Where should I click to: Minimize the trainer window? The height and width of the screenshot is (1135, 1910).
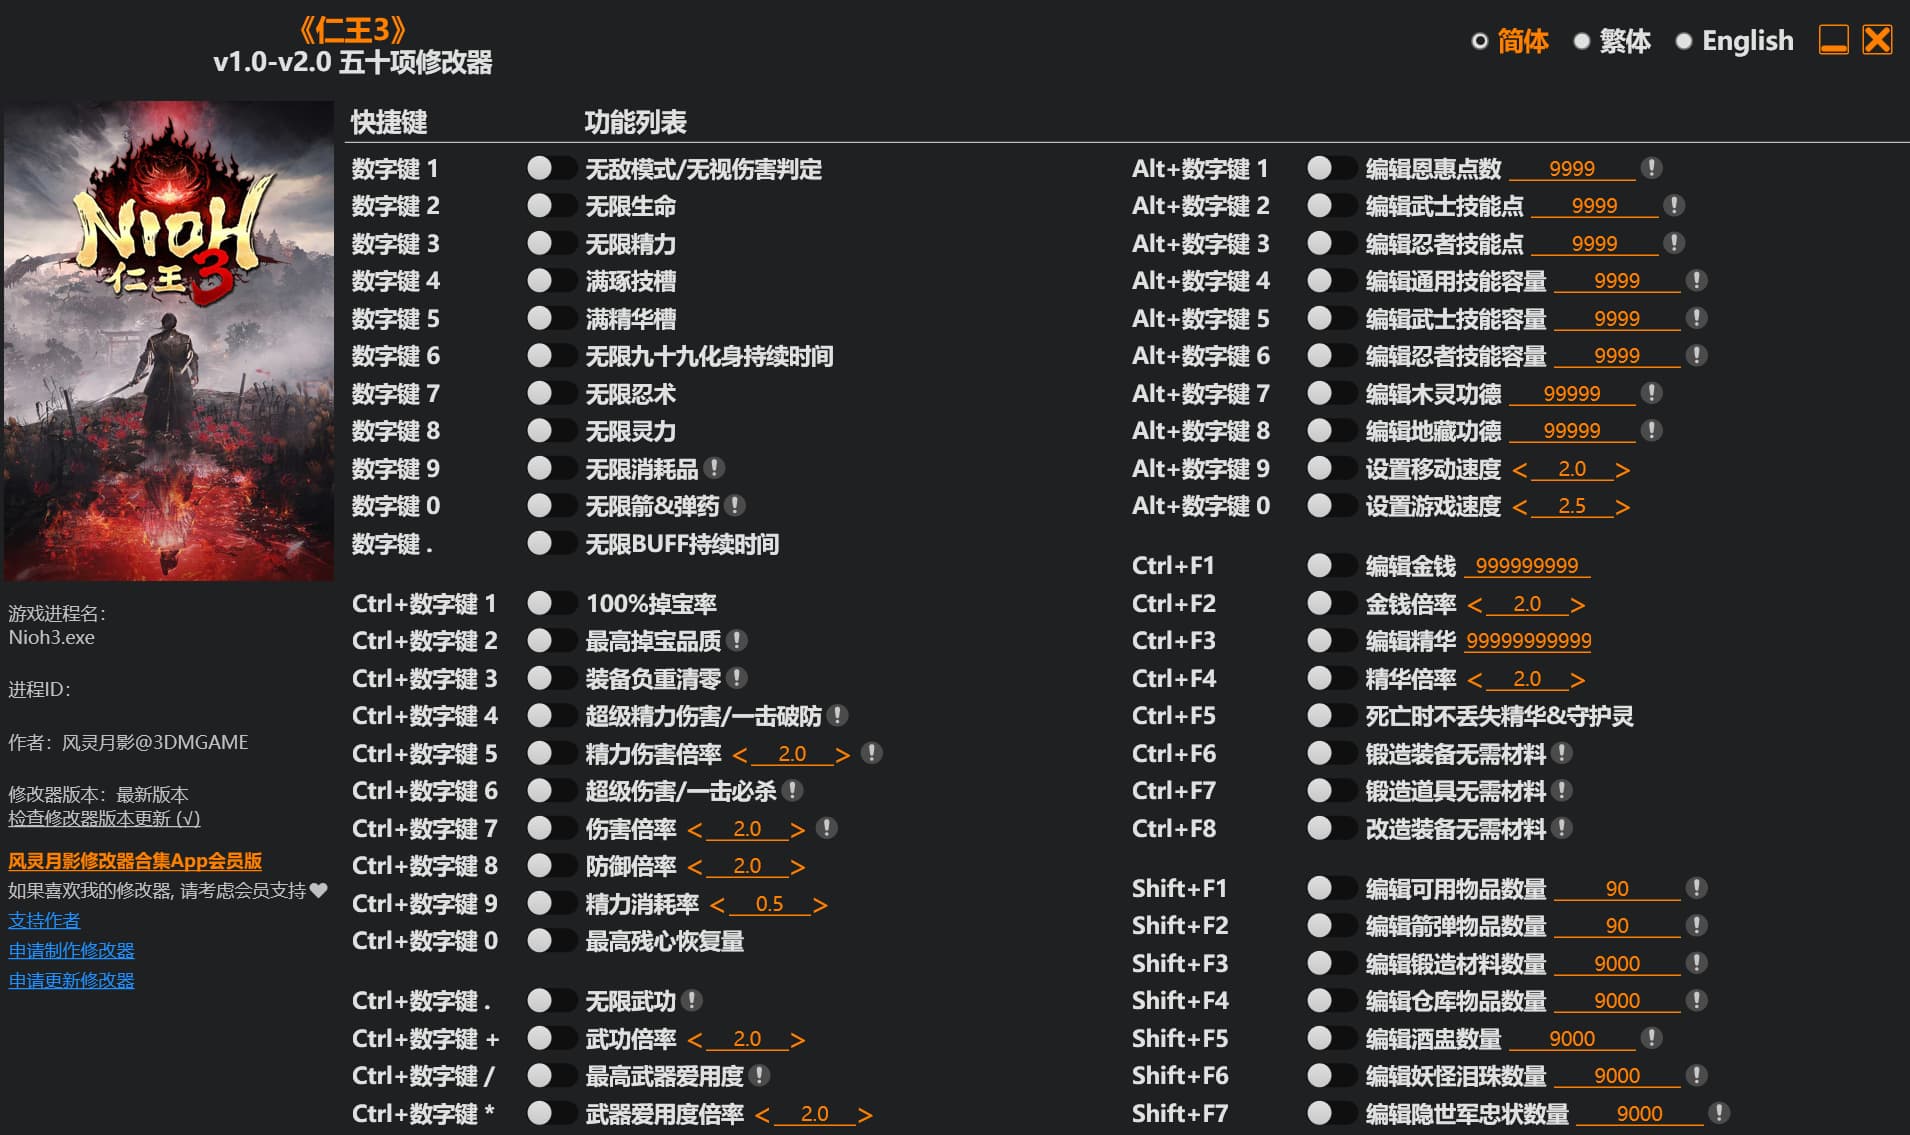[x=1833, y=40]
